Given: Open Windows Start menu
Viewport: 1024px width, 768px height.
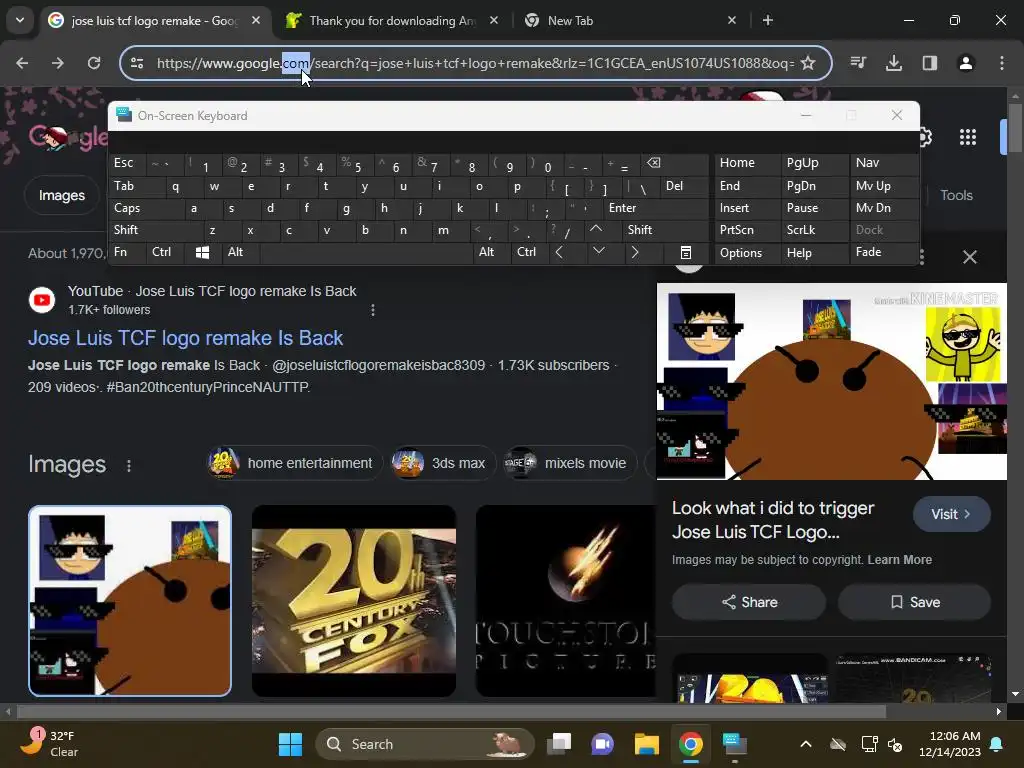Looking at the screenshot, I should point(290,744).
